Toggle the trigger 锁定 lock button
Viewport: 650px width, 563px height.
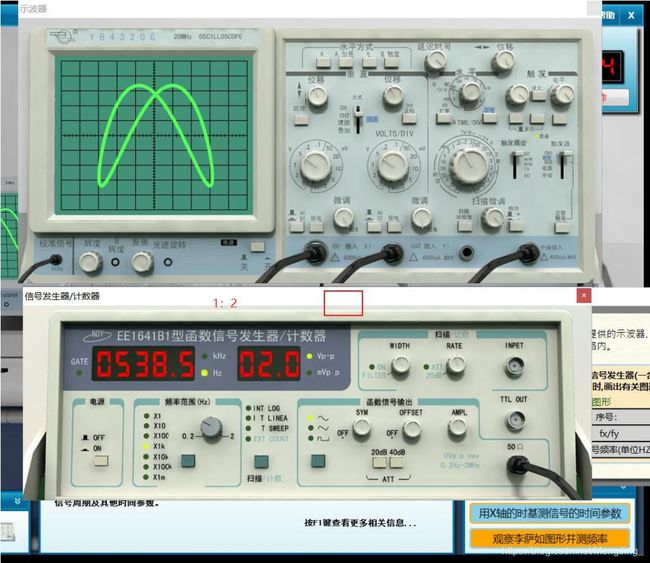coord(538,96)
